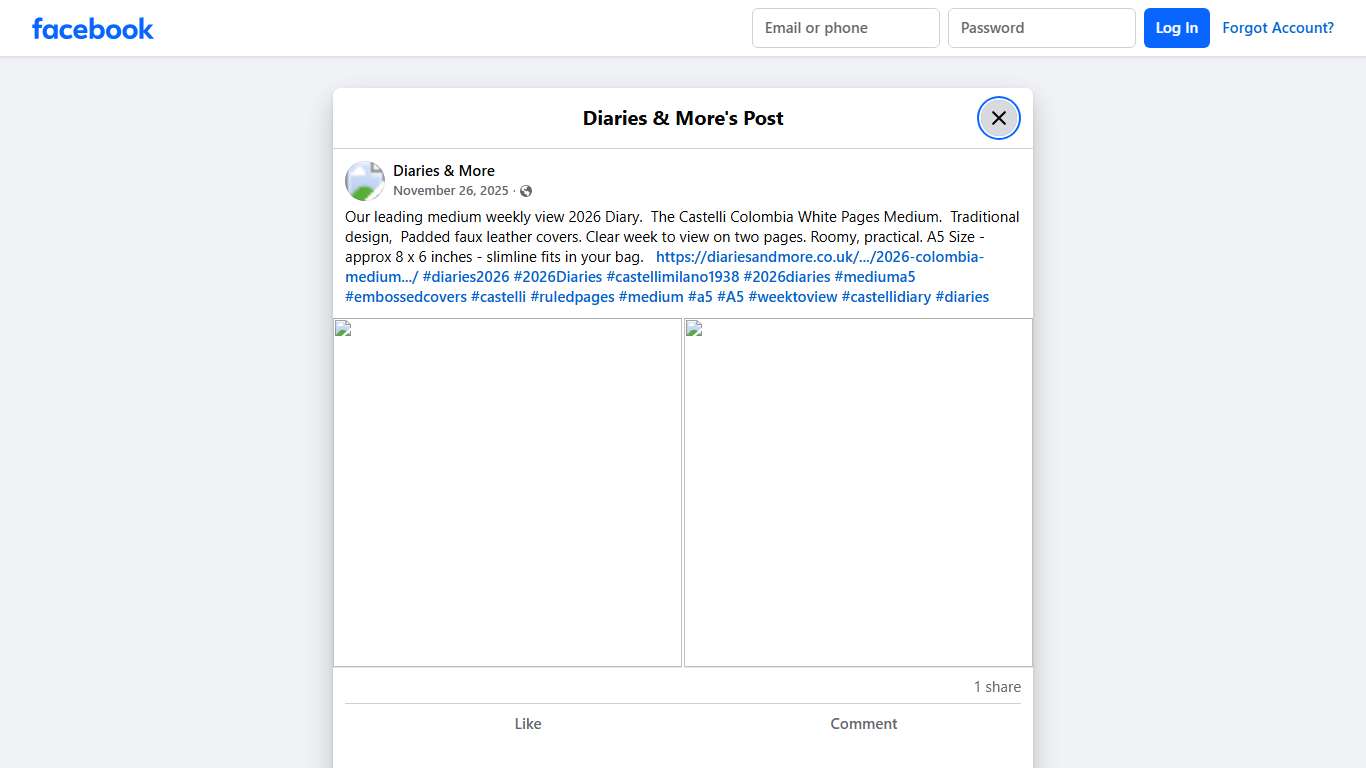This screenshot has height=768, width=1366.
Task: Click the Diaries & More profile picture
Action: (364, 180)
